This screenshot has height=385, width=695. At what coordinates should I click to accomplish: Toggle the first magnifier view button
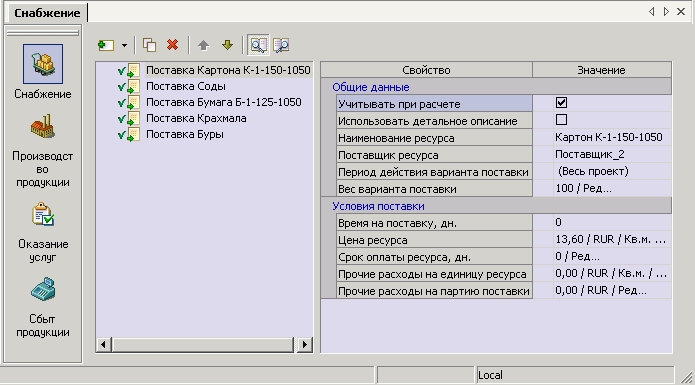258,45
